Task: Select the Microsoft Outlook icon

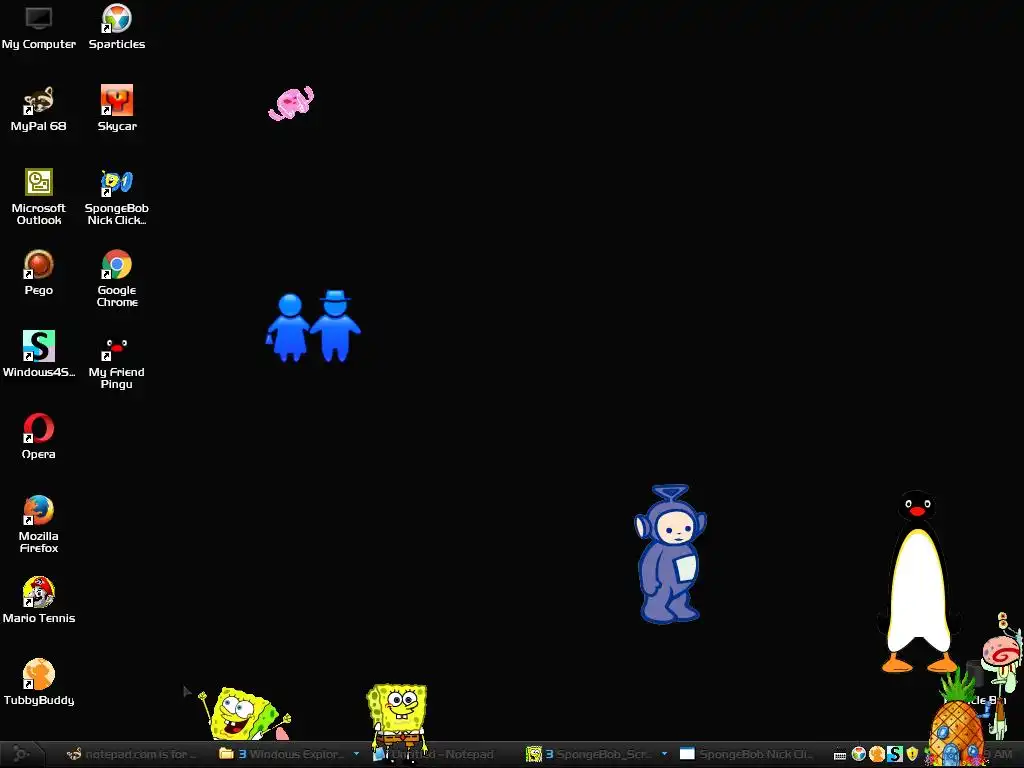Action: (39, 197)
